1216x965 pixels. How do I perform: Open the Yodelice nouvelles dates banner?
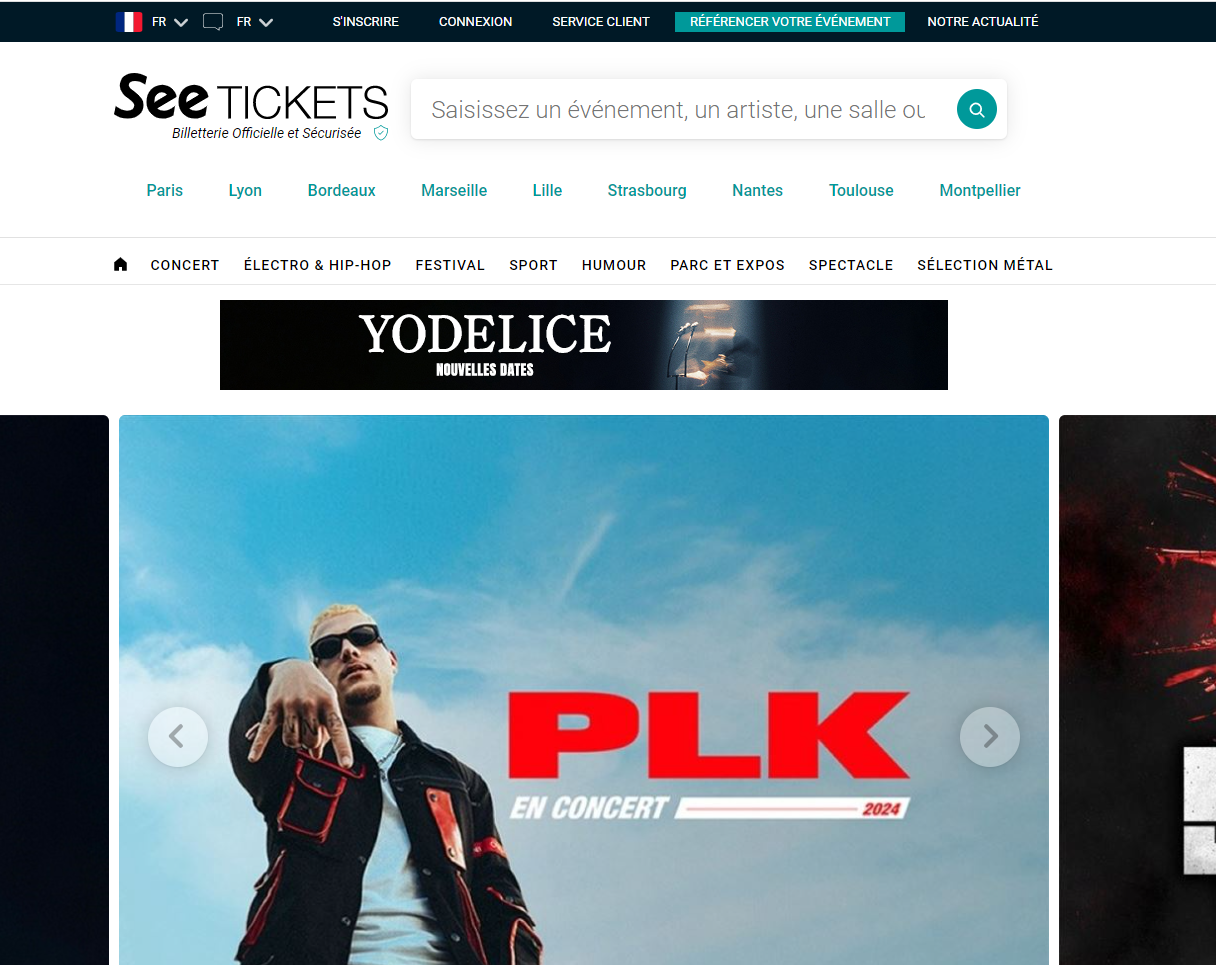click(584, 345)
